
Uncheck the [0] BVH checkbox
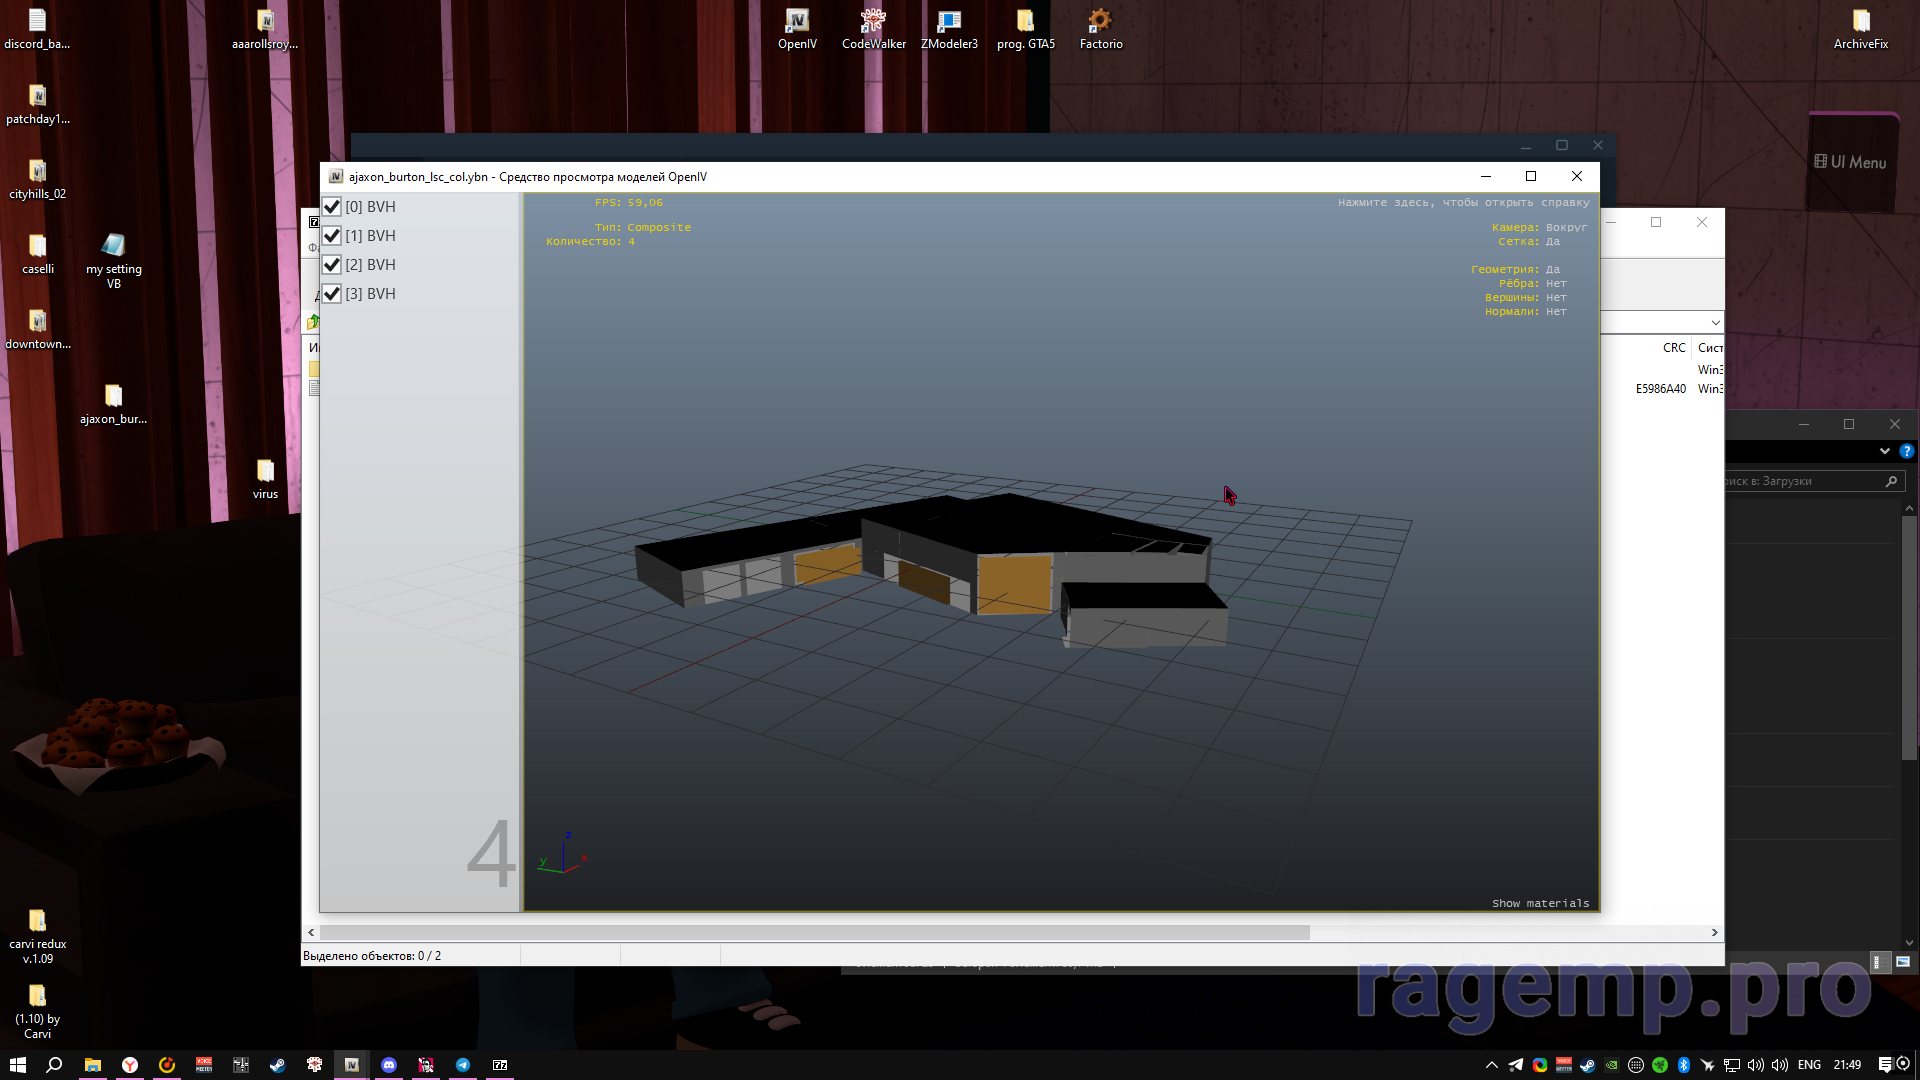[x=332, y=207]
